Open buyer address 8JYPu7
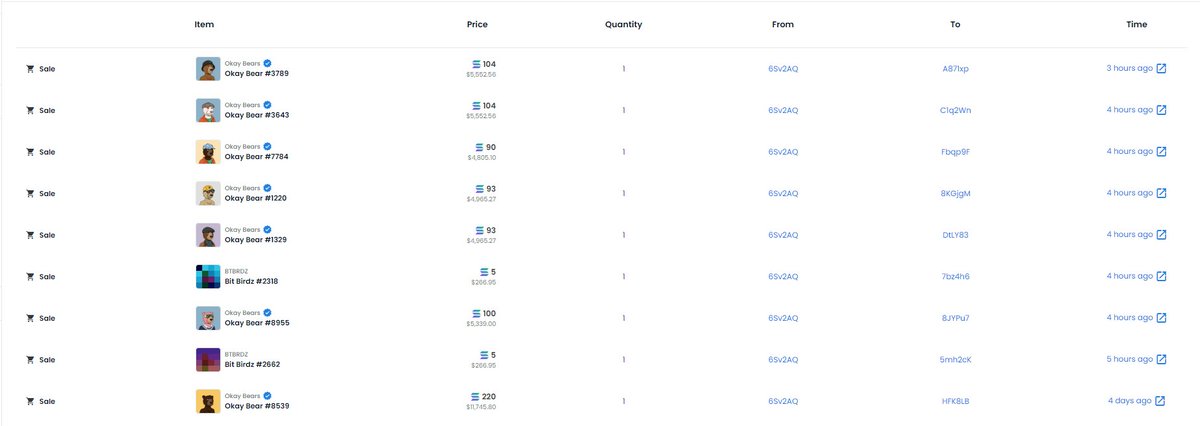Image resolution: width=1200 pixels, height=426 pixels. [956, 318]
